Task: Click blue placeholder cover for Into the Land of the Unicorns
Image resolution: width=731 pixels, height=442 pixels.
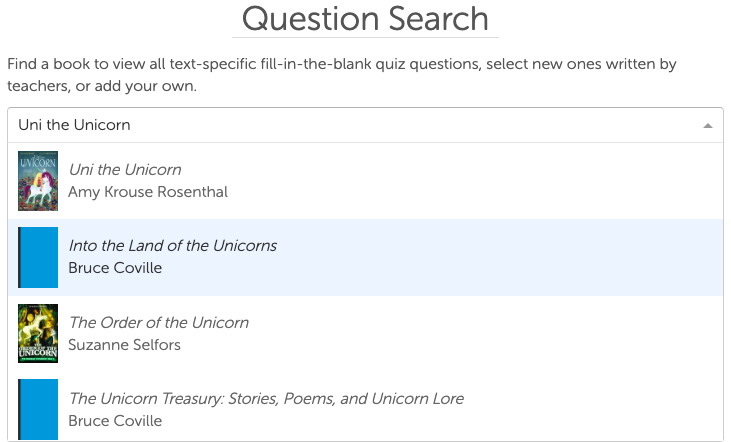Action: [38, 257]
